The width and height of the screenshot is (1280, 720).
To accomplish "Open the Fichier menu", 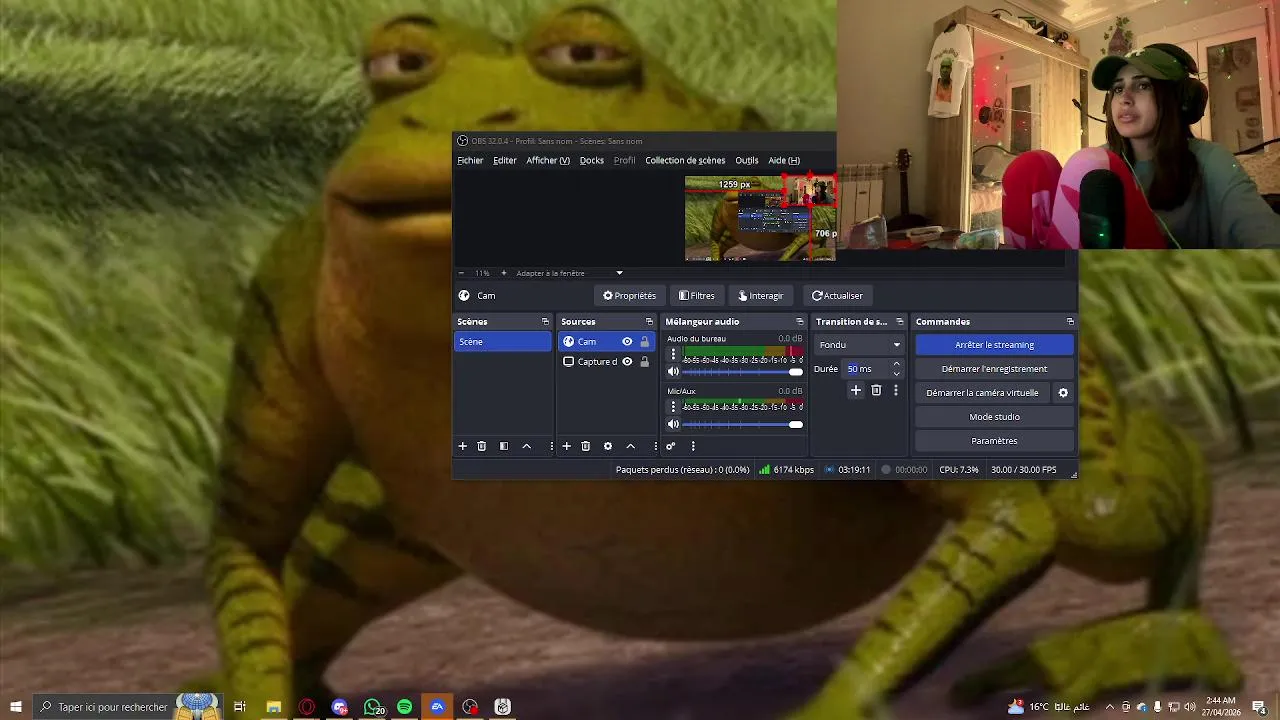I will (470, 160).
